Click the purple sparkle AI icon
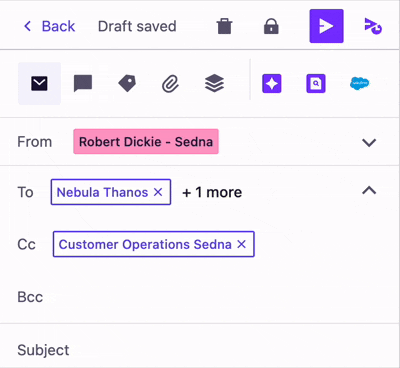Viewport: 400px width, 368px height. pyautogui.click(x=272, y=83)
